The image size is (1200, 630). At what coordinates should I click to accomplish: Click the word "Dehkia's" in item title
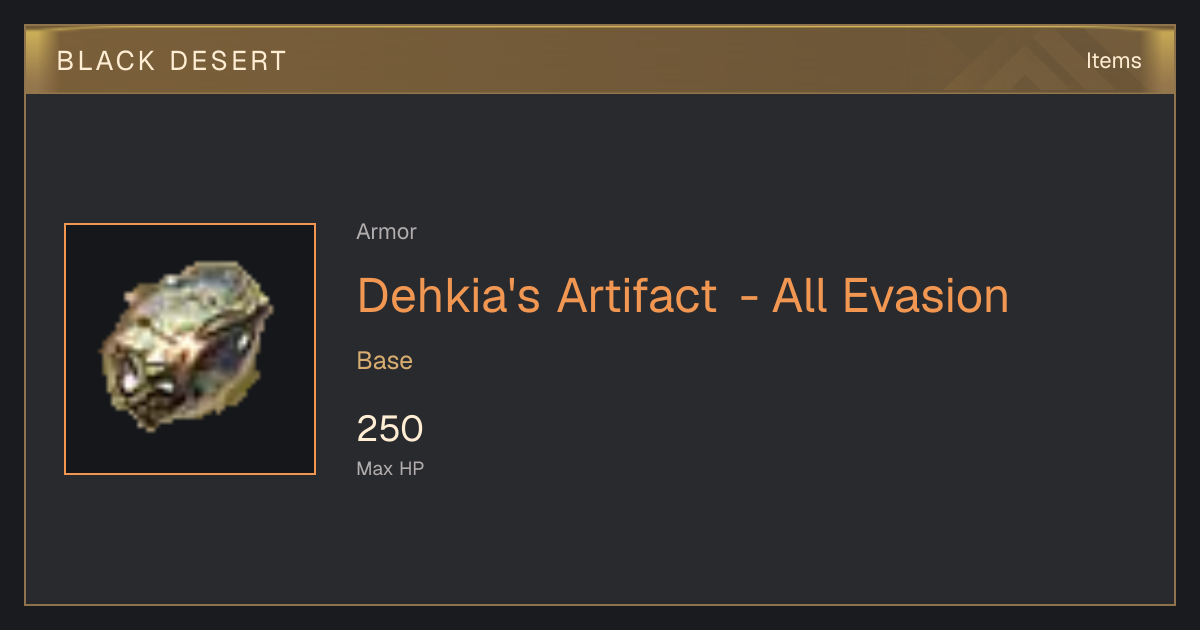coord(449,296)
